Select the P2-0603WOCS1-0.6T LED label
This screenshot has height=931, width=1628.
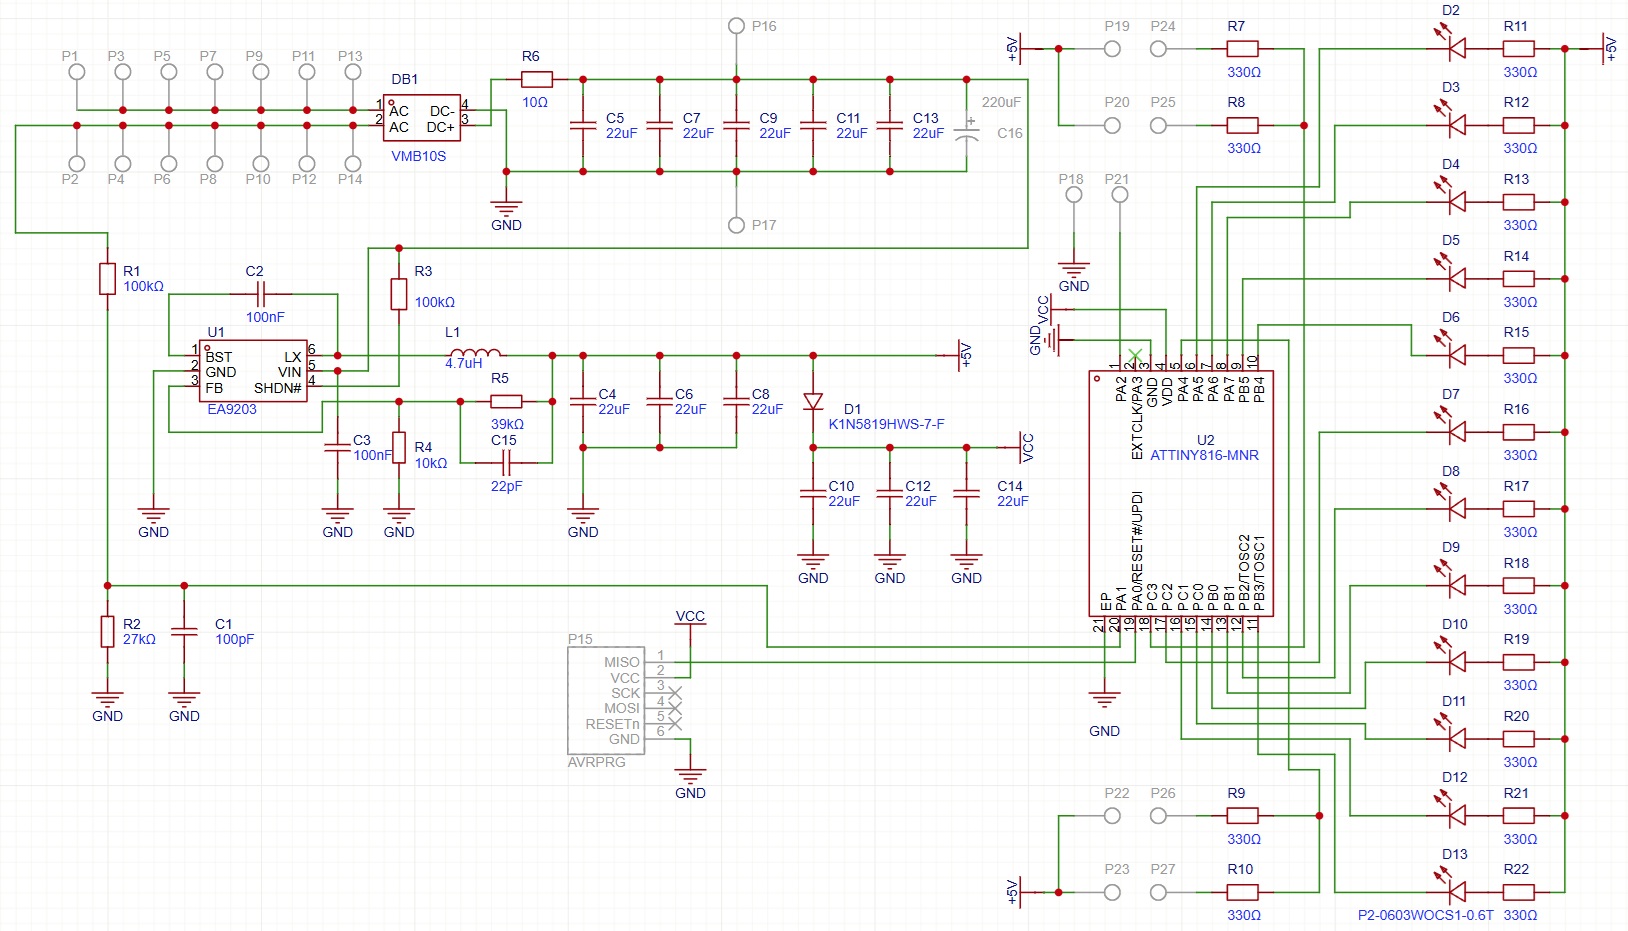pyautogui.click(x=1425, y=915)
